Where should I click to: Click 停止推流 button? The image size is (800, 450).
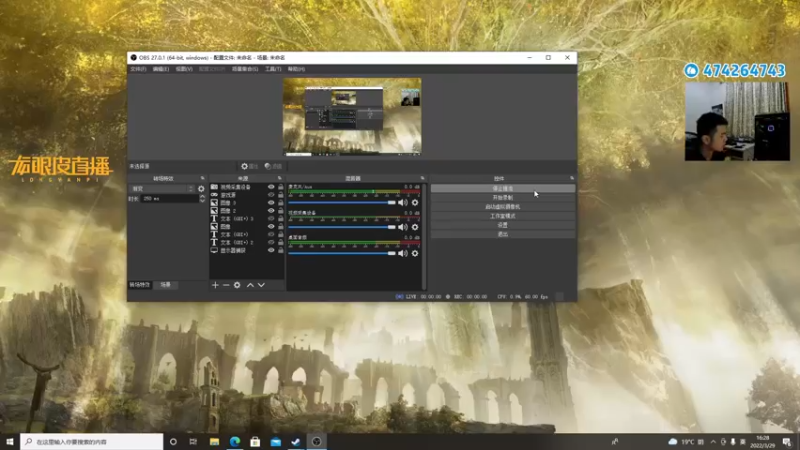(503, 188)
